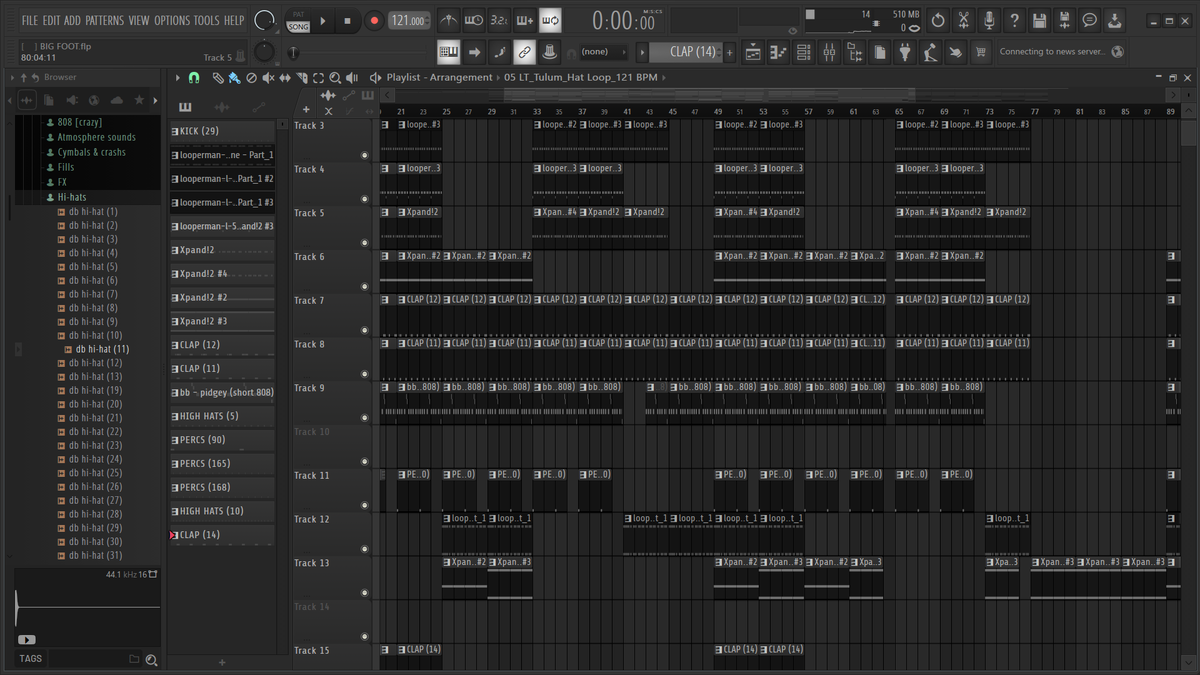The width and height of the screenshot is (1200, 675).
Task: Open the Plugin picker plug icon
Action: tap(906, 52)
